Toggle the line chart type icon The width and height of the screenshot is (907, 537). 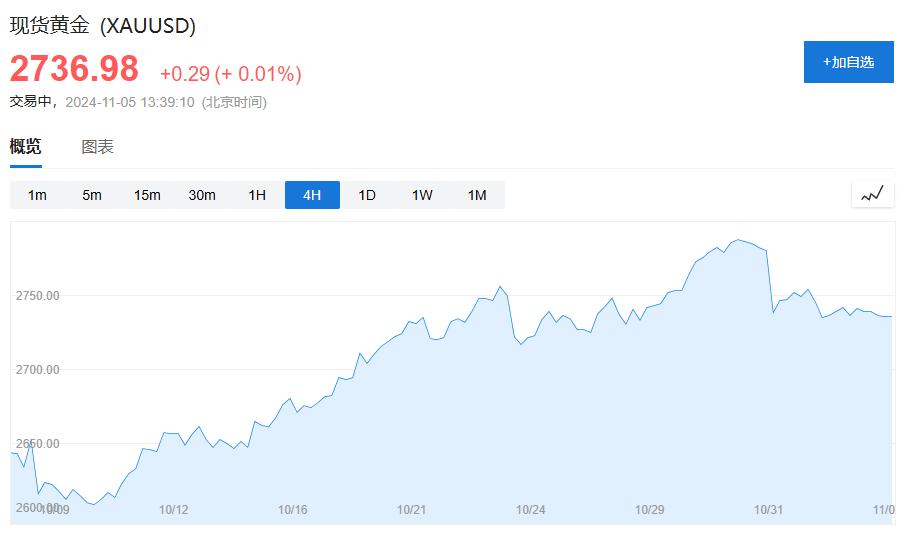click(872, 194)
